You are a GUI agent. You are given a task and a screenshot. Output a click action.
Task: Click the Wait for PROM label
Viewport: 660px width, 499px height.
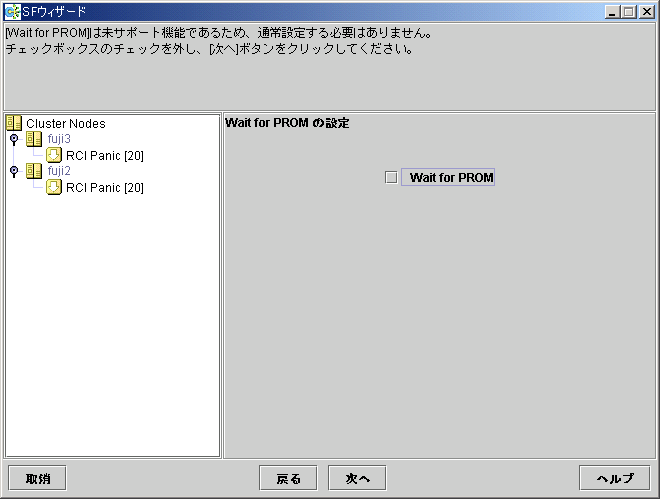click(448, 177)
